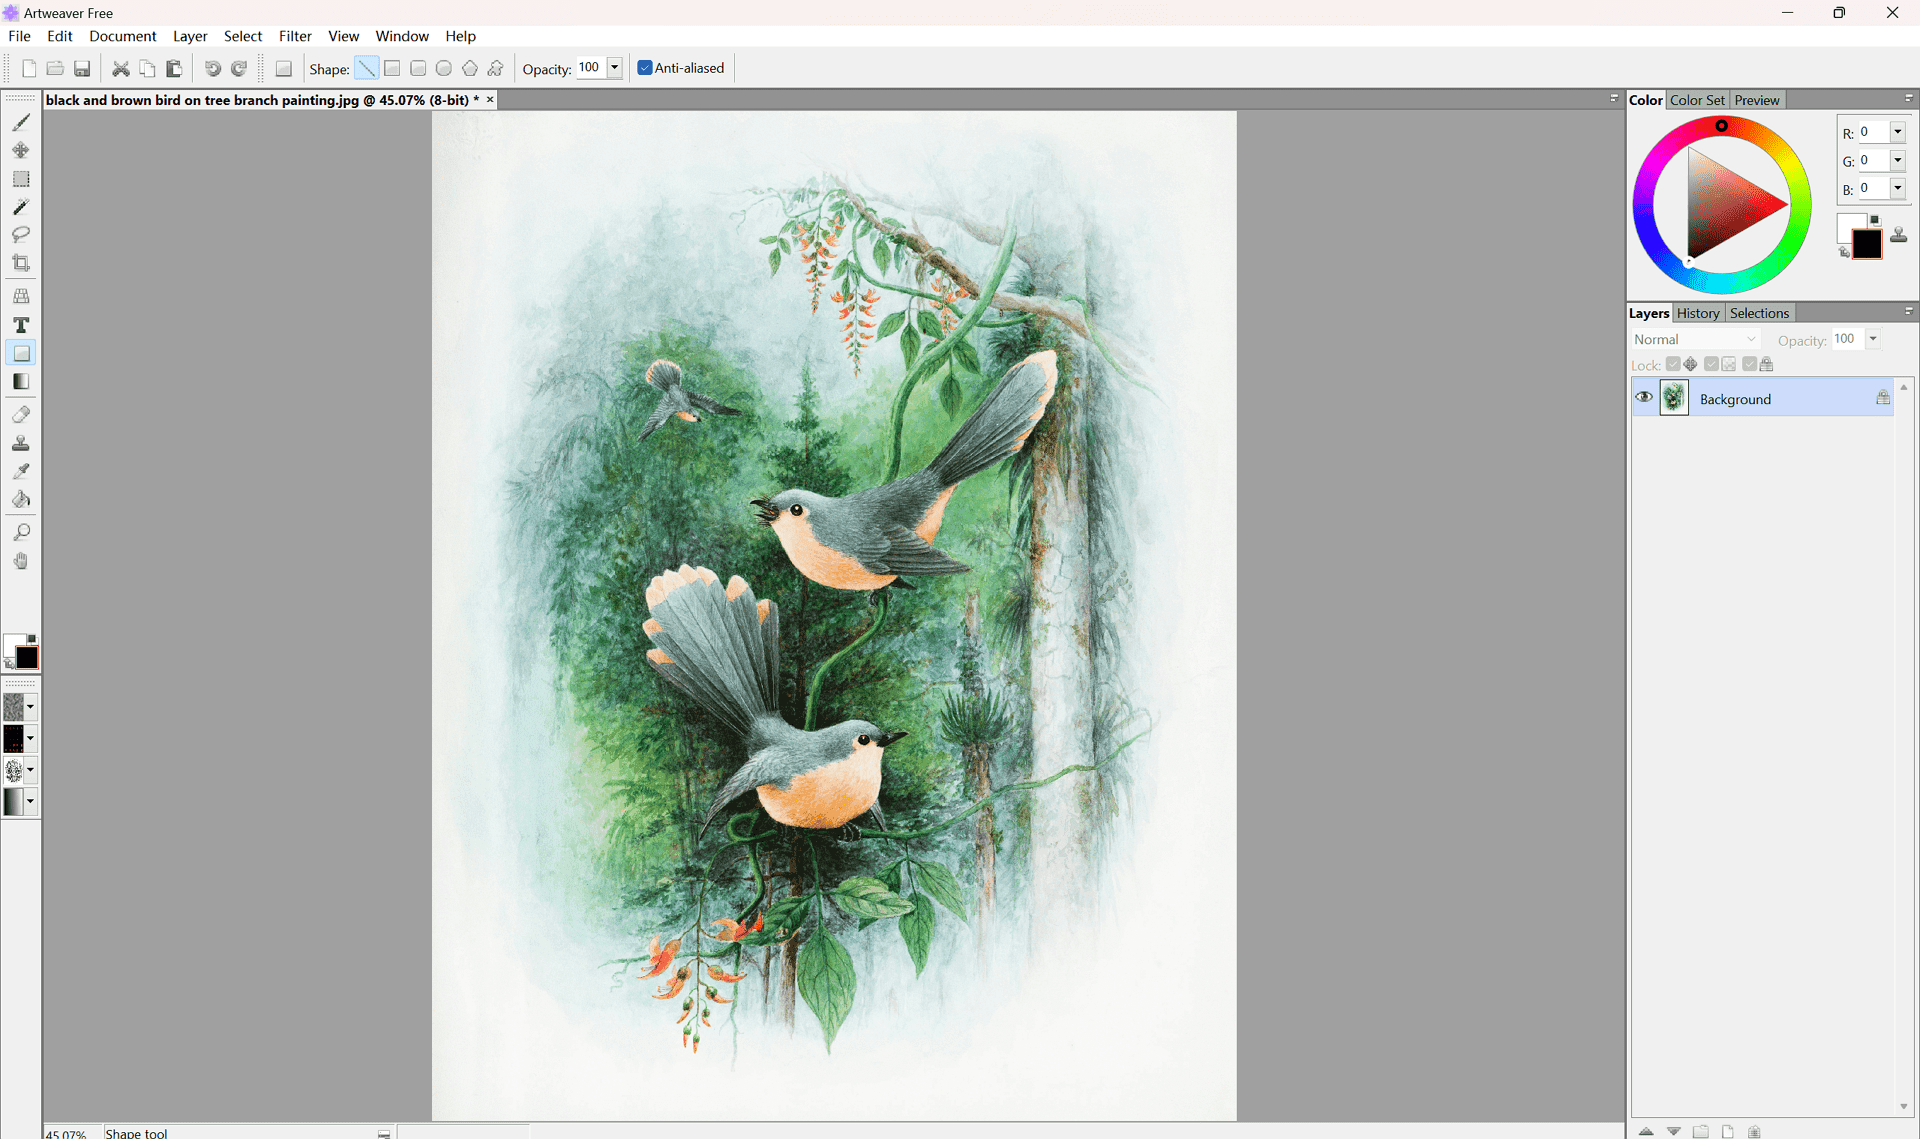This screenshot has width=1920, height=1139.
Task: Choose the Eraser tool
Action: coord(21,414)
